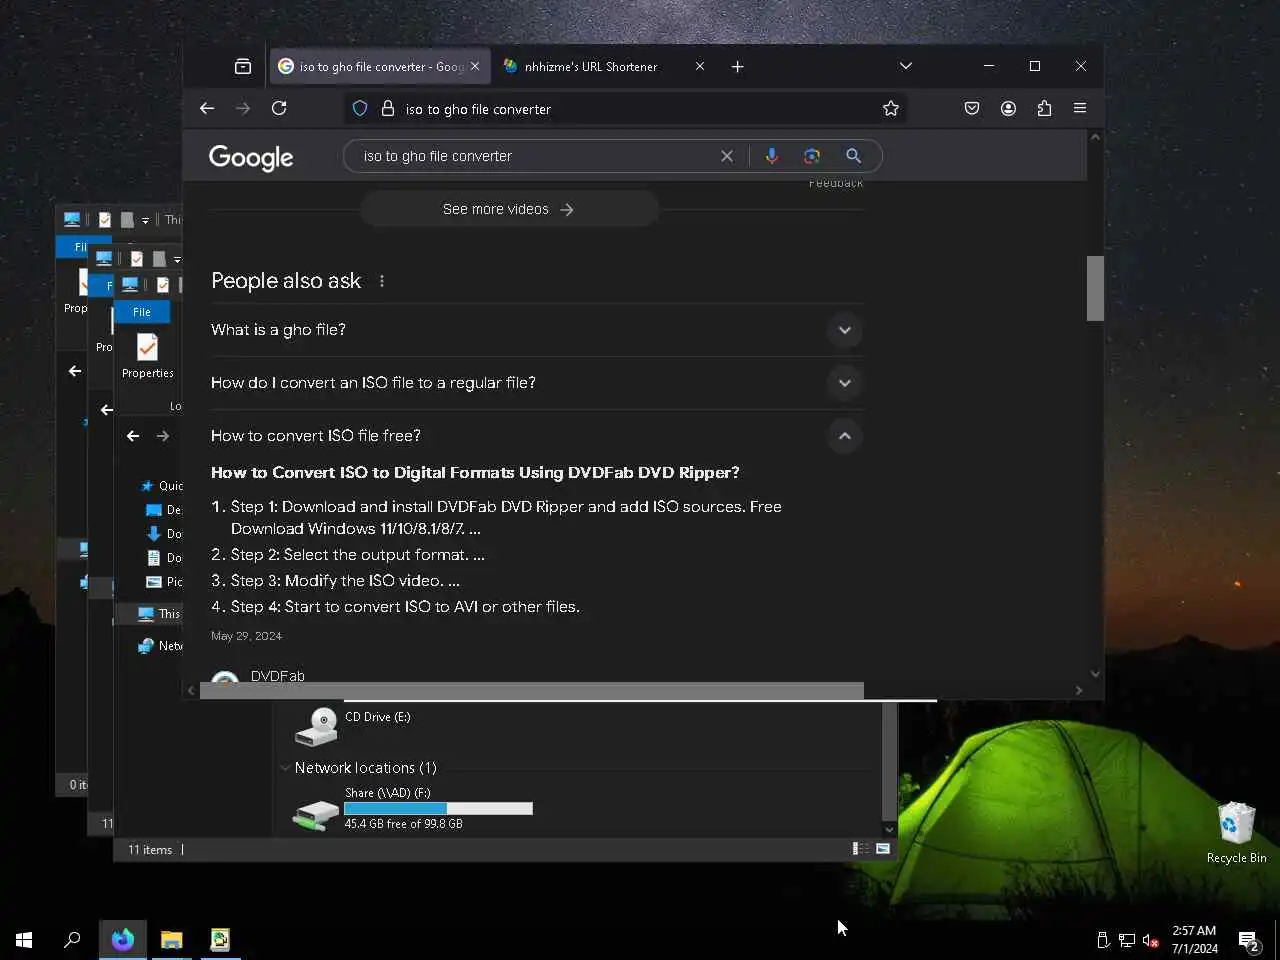Select Share (\\AD) (F:) network drive
This screenshot has width=1280, height=960.
[412, 808]
